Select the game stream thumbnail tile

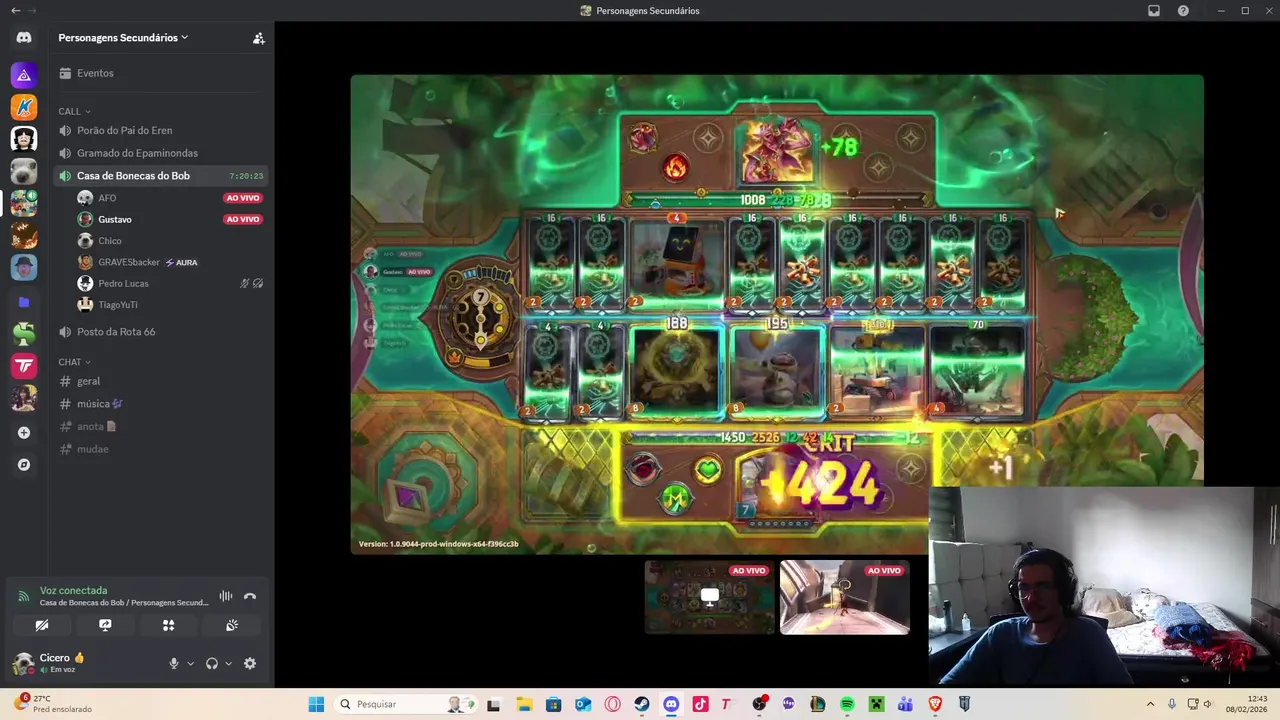[x=709, y=597]
